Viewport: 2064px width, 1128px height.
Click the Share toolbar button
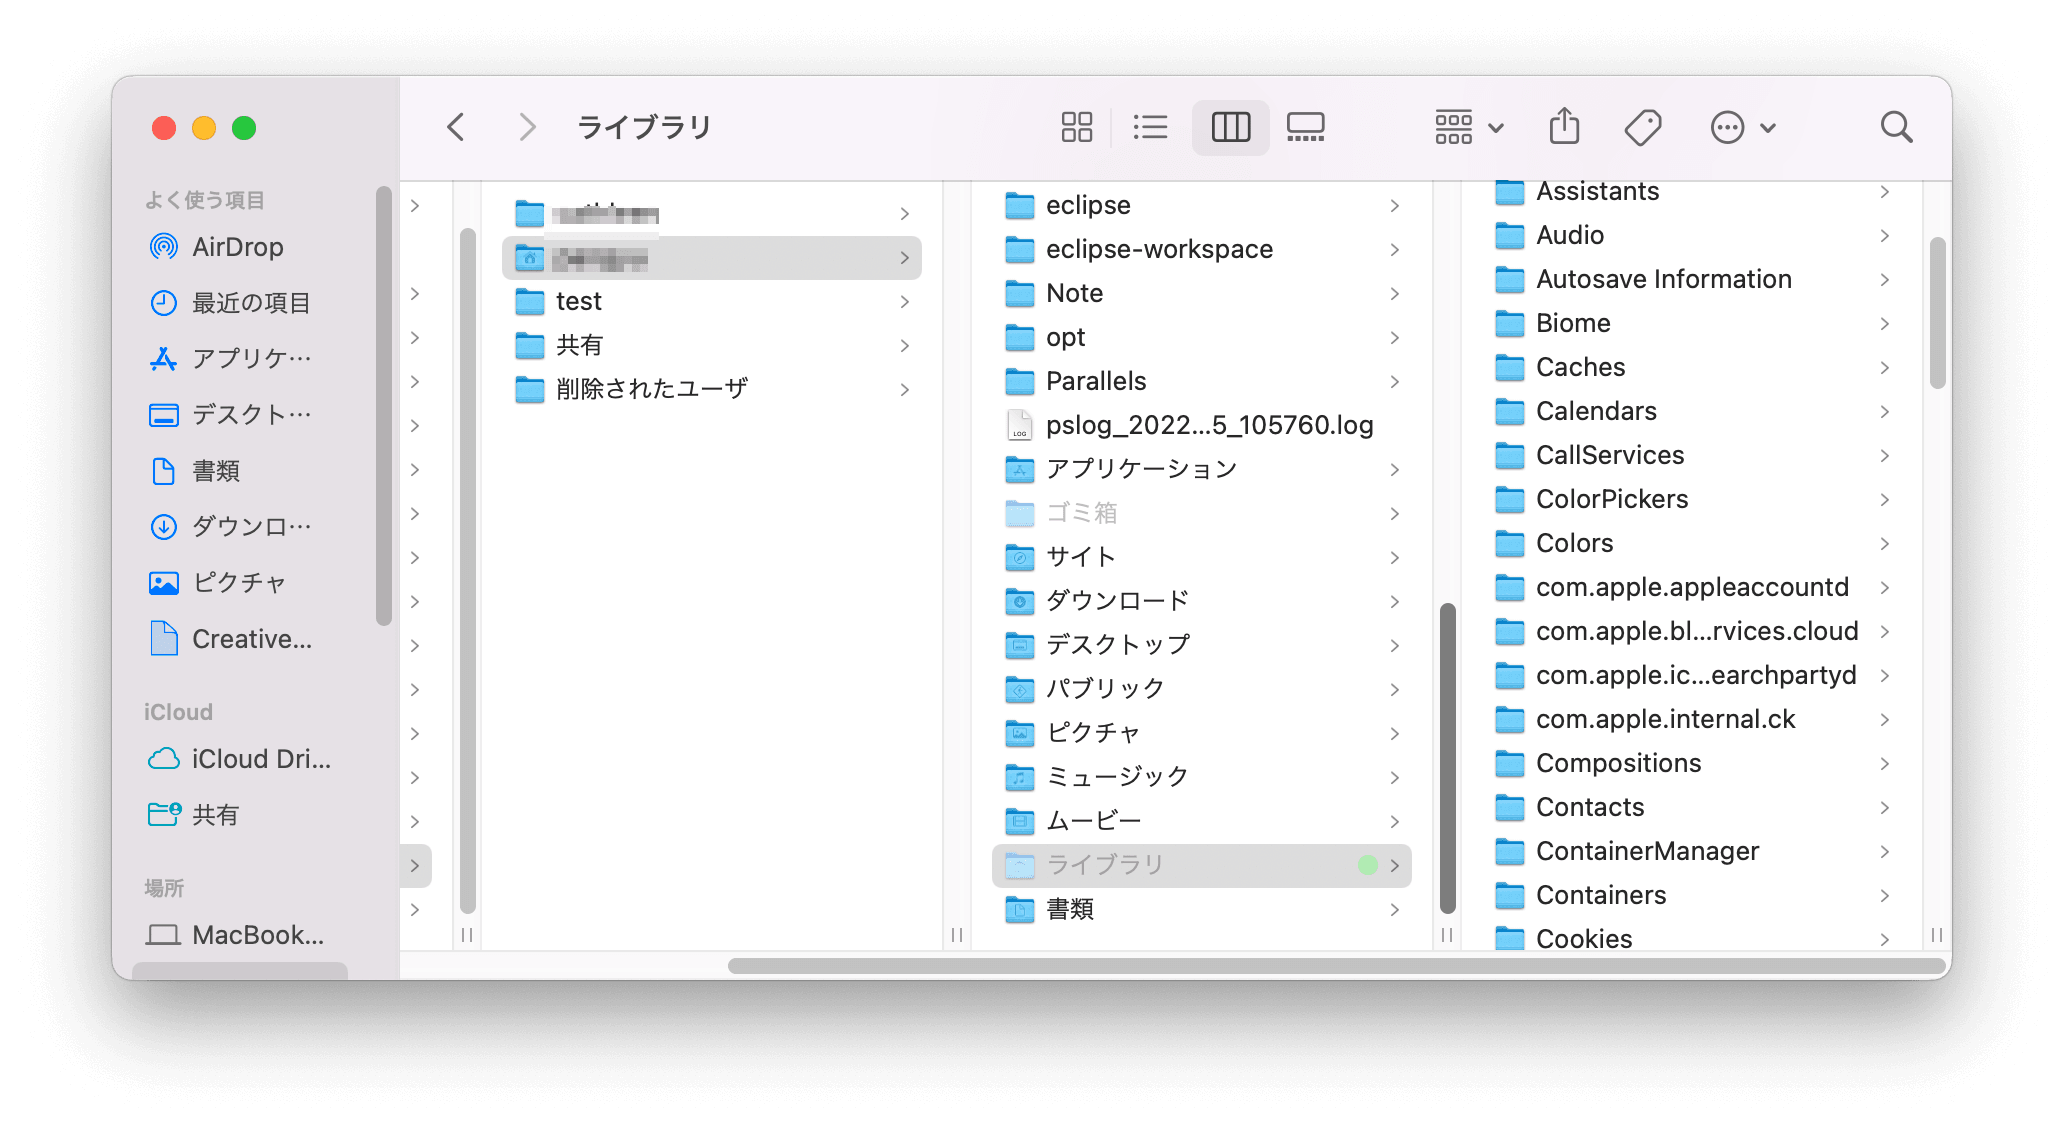click(1564, 127)
